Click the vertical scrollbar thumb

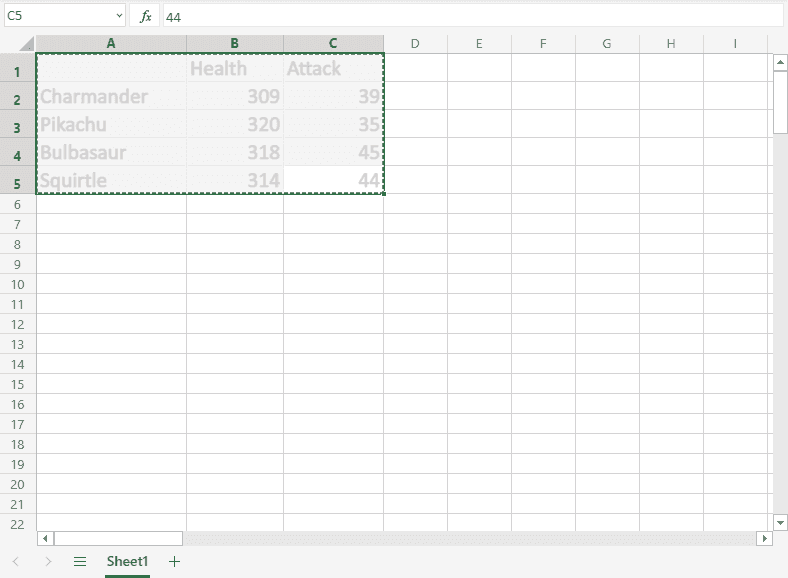[780, 102]
